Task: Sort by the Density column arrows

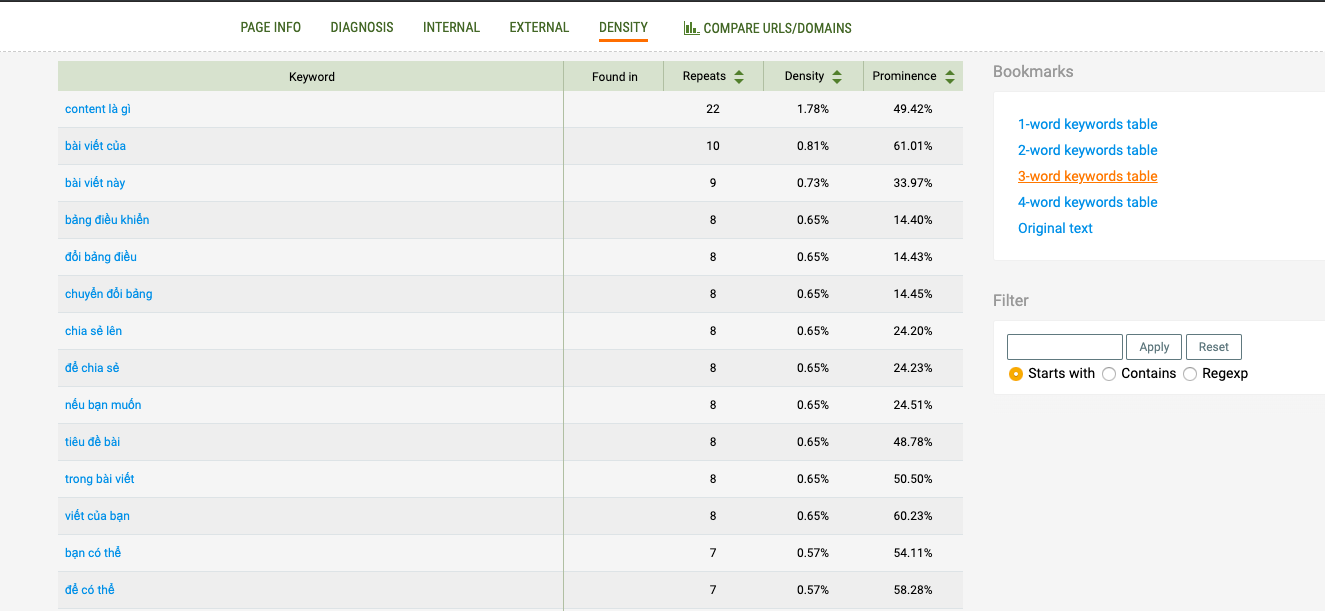Action: coord(837,77)
